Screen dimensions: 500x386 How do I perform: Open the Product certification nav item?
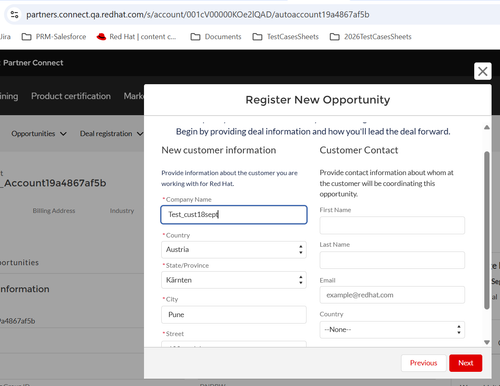click(x=71, y=96)
